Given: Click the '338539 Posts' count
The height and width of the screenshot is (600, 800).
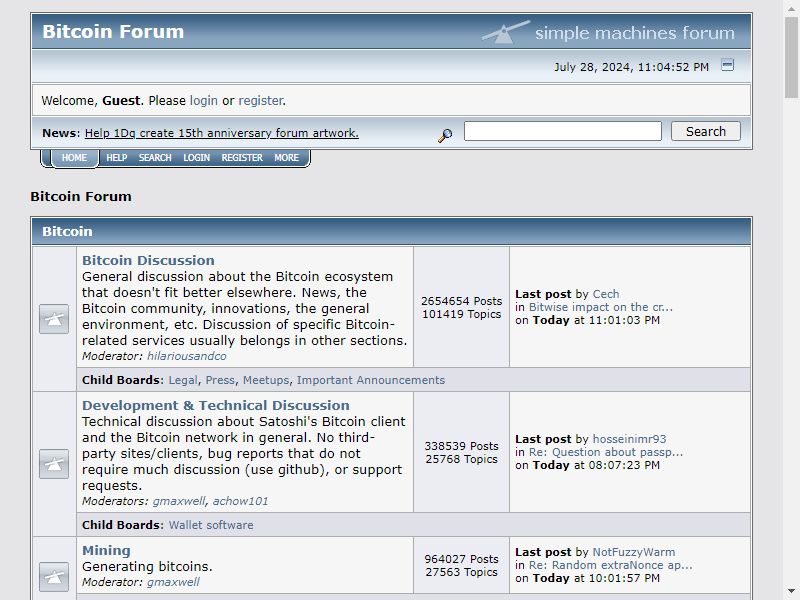Looking at the screenshot, I should 462,446.
